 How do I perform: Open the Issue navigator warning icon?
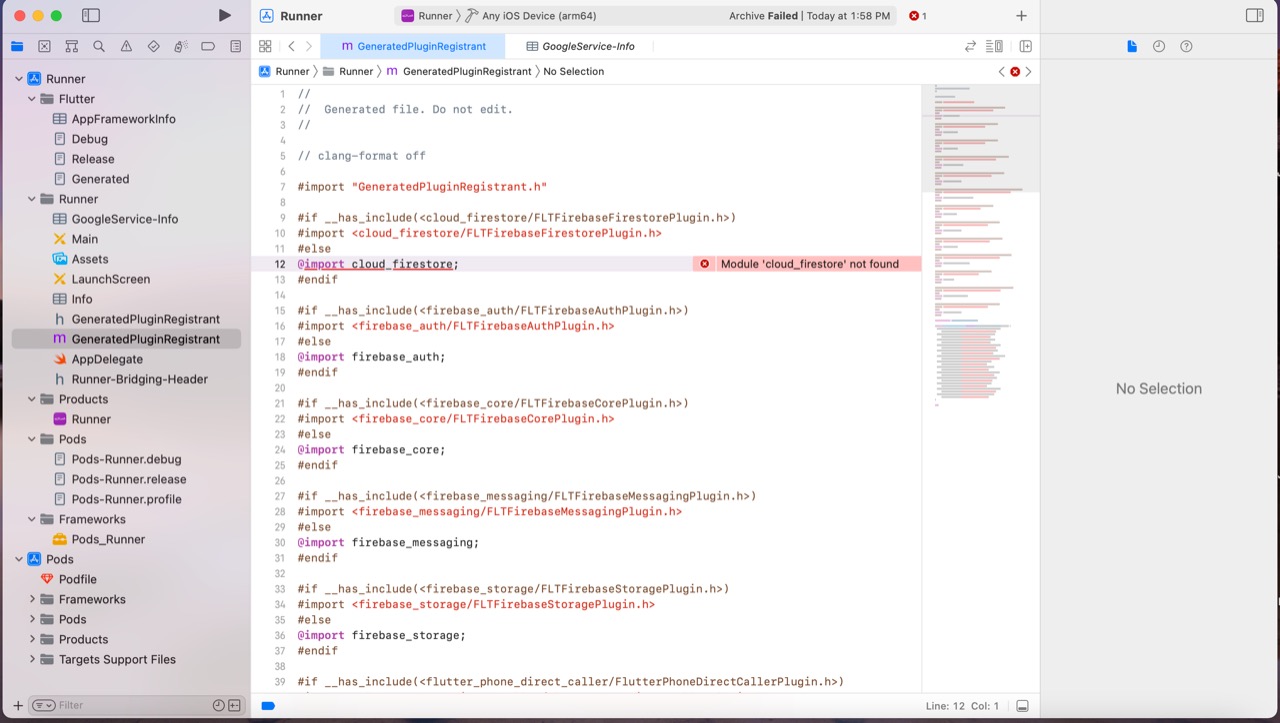pos(126,46)
